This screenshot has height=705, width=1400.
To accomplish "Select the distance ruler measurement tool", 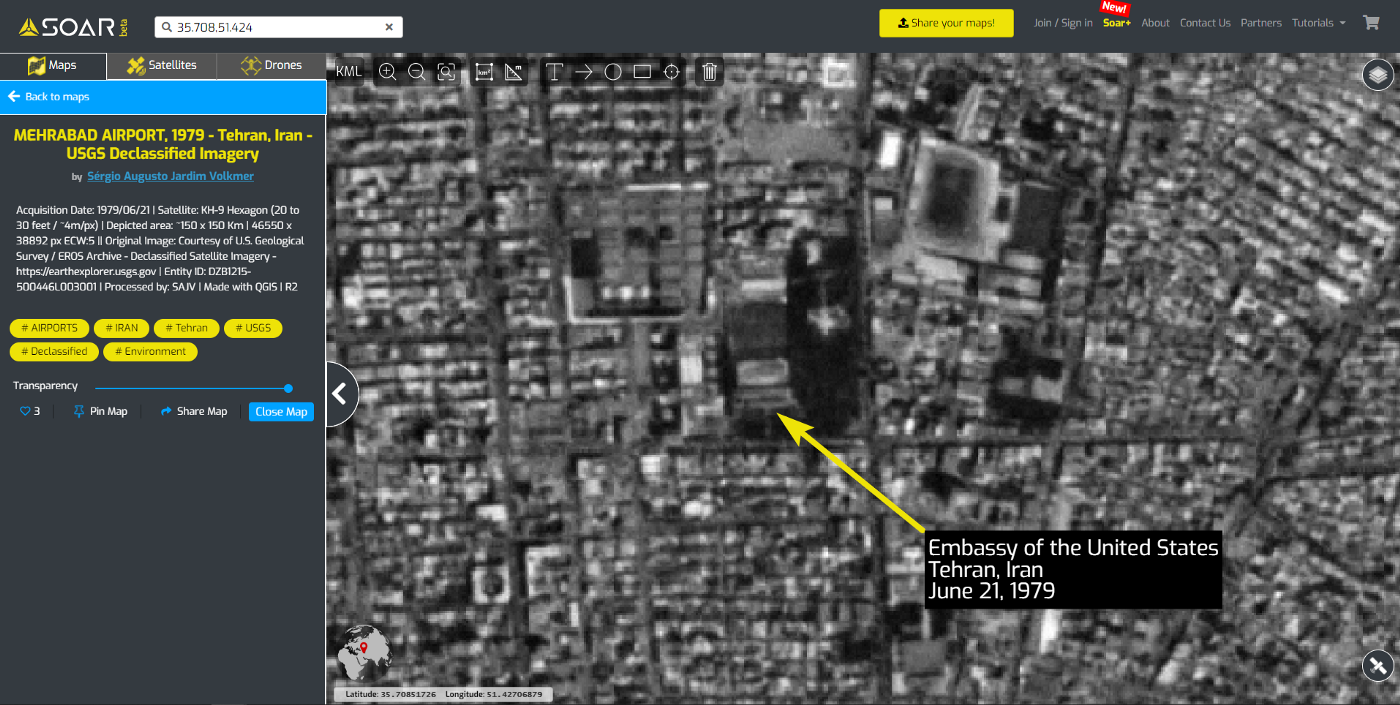I will click(514, 72).
